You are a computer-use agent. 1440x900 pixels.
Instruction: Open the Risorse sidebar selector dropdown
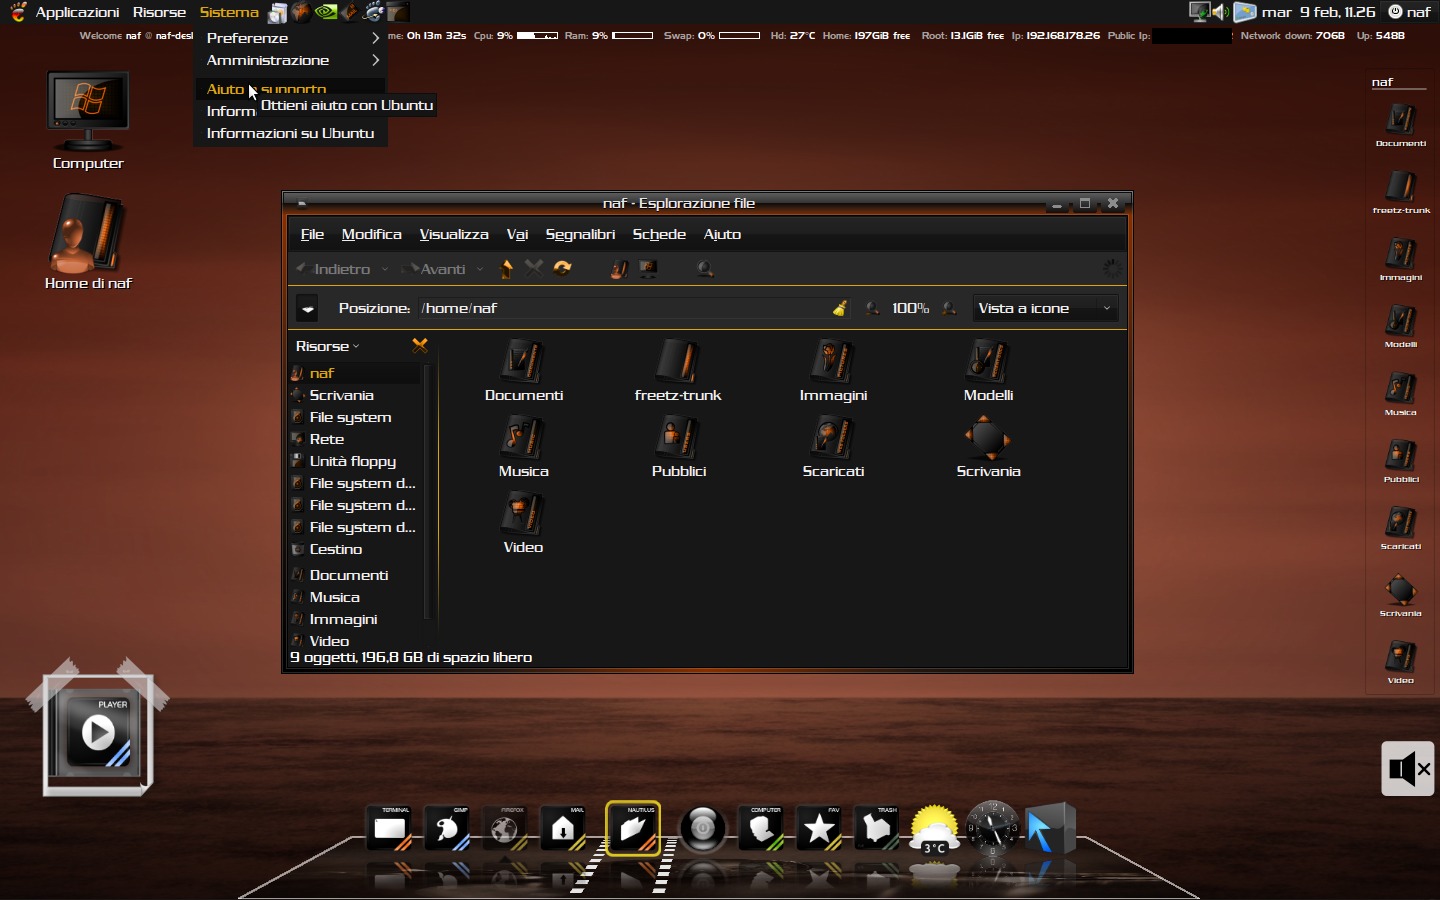click(327, 346)
